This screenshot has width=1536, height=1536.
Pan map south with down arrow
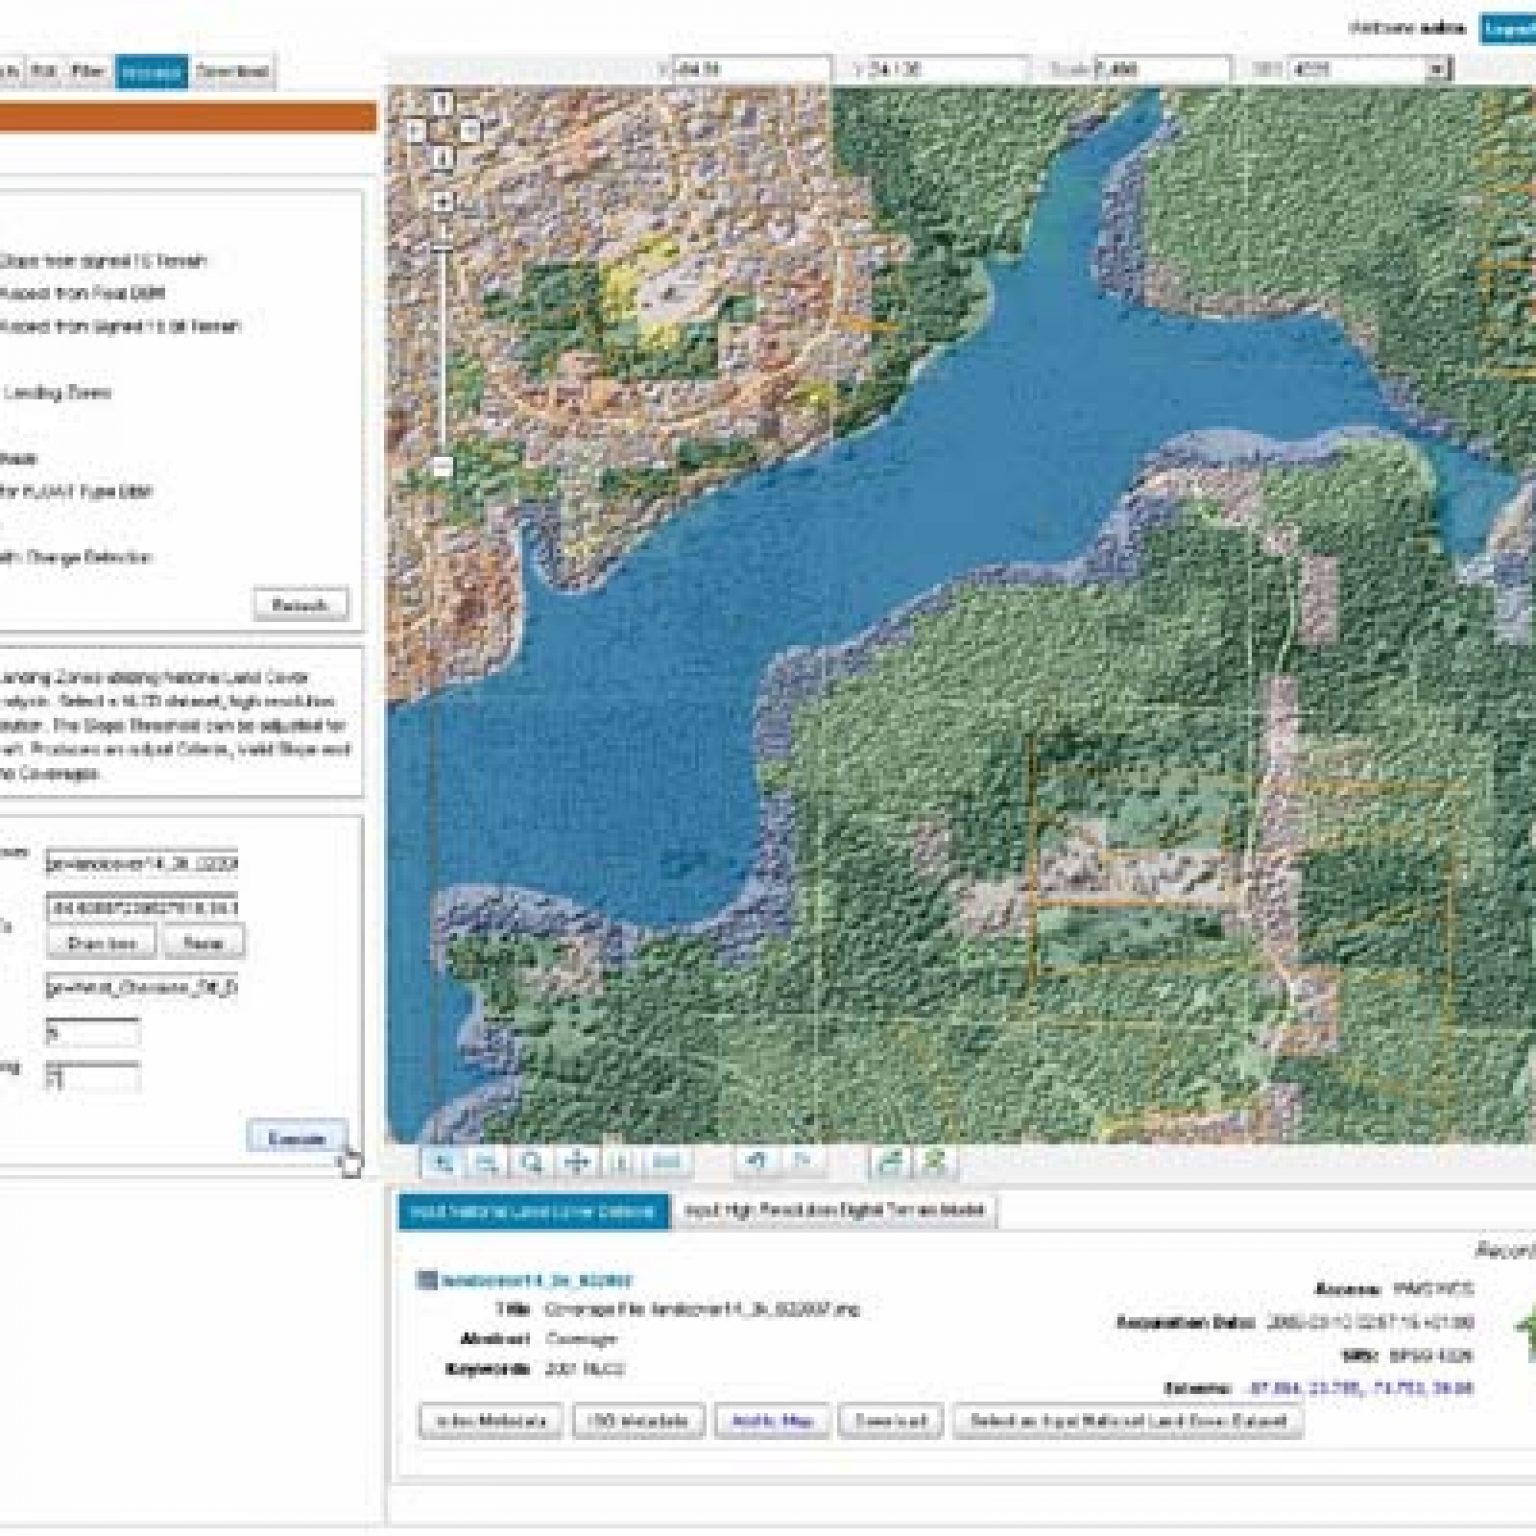(443, 157)
